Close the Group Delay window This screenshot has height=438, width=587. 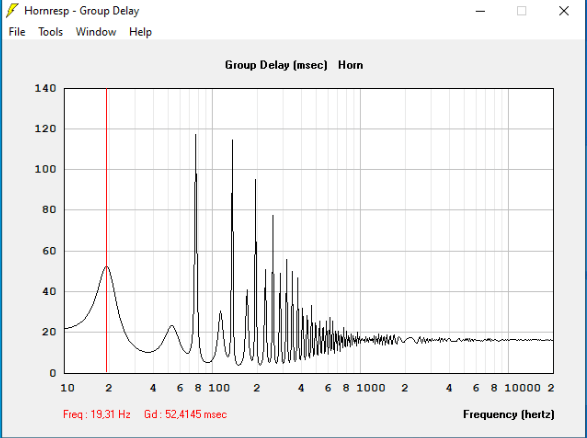564,11
